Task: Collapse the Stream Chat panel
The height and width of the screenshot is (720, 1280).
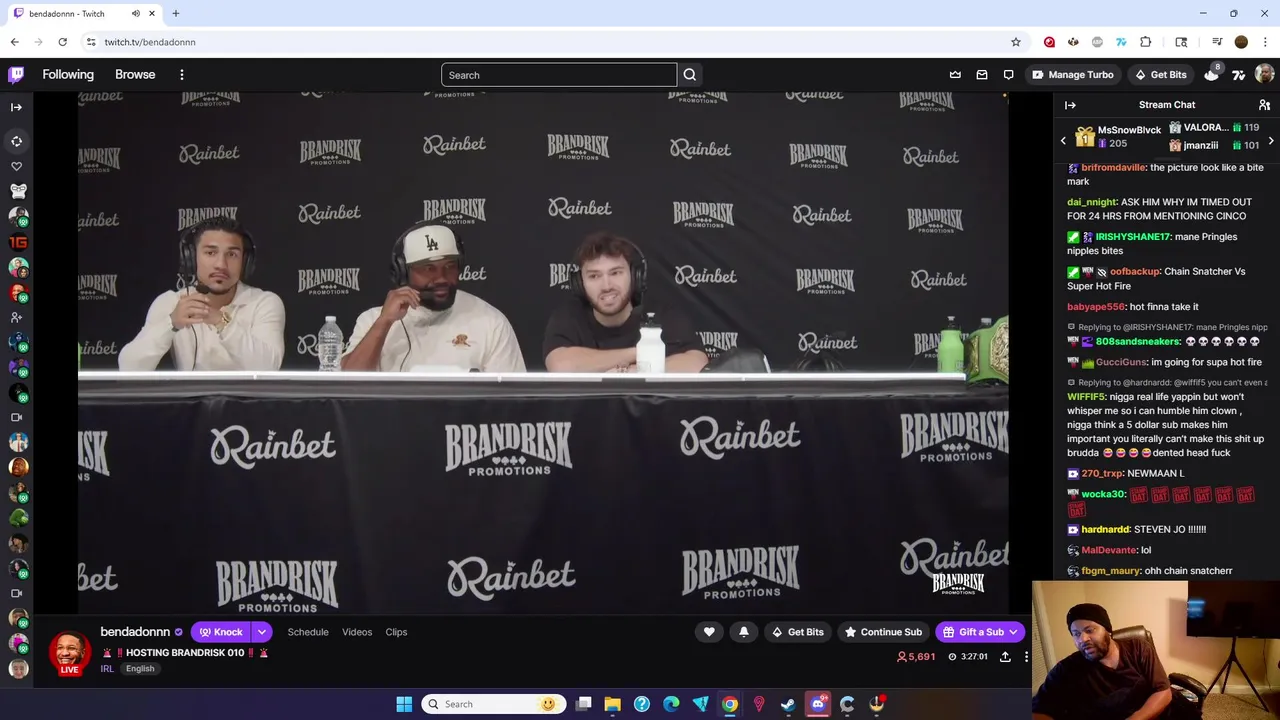Action: [1070, 105]
